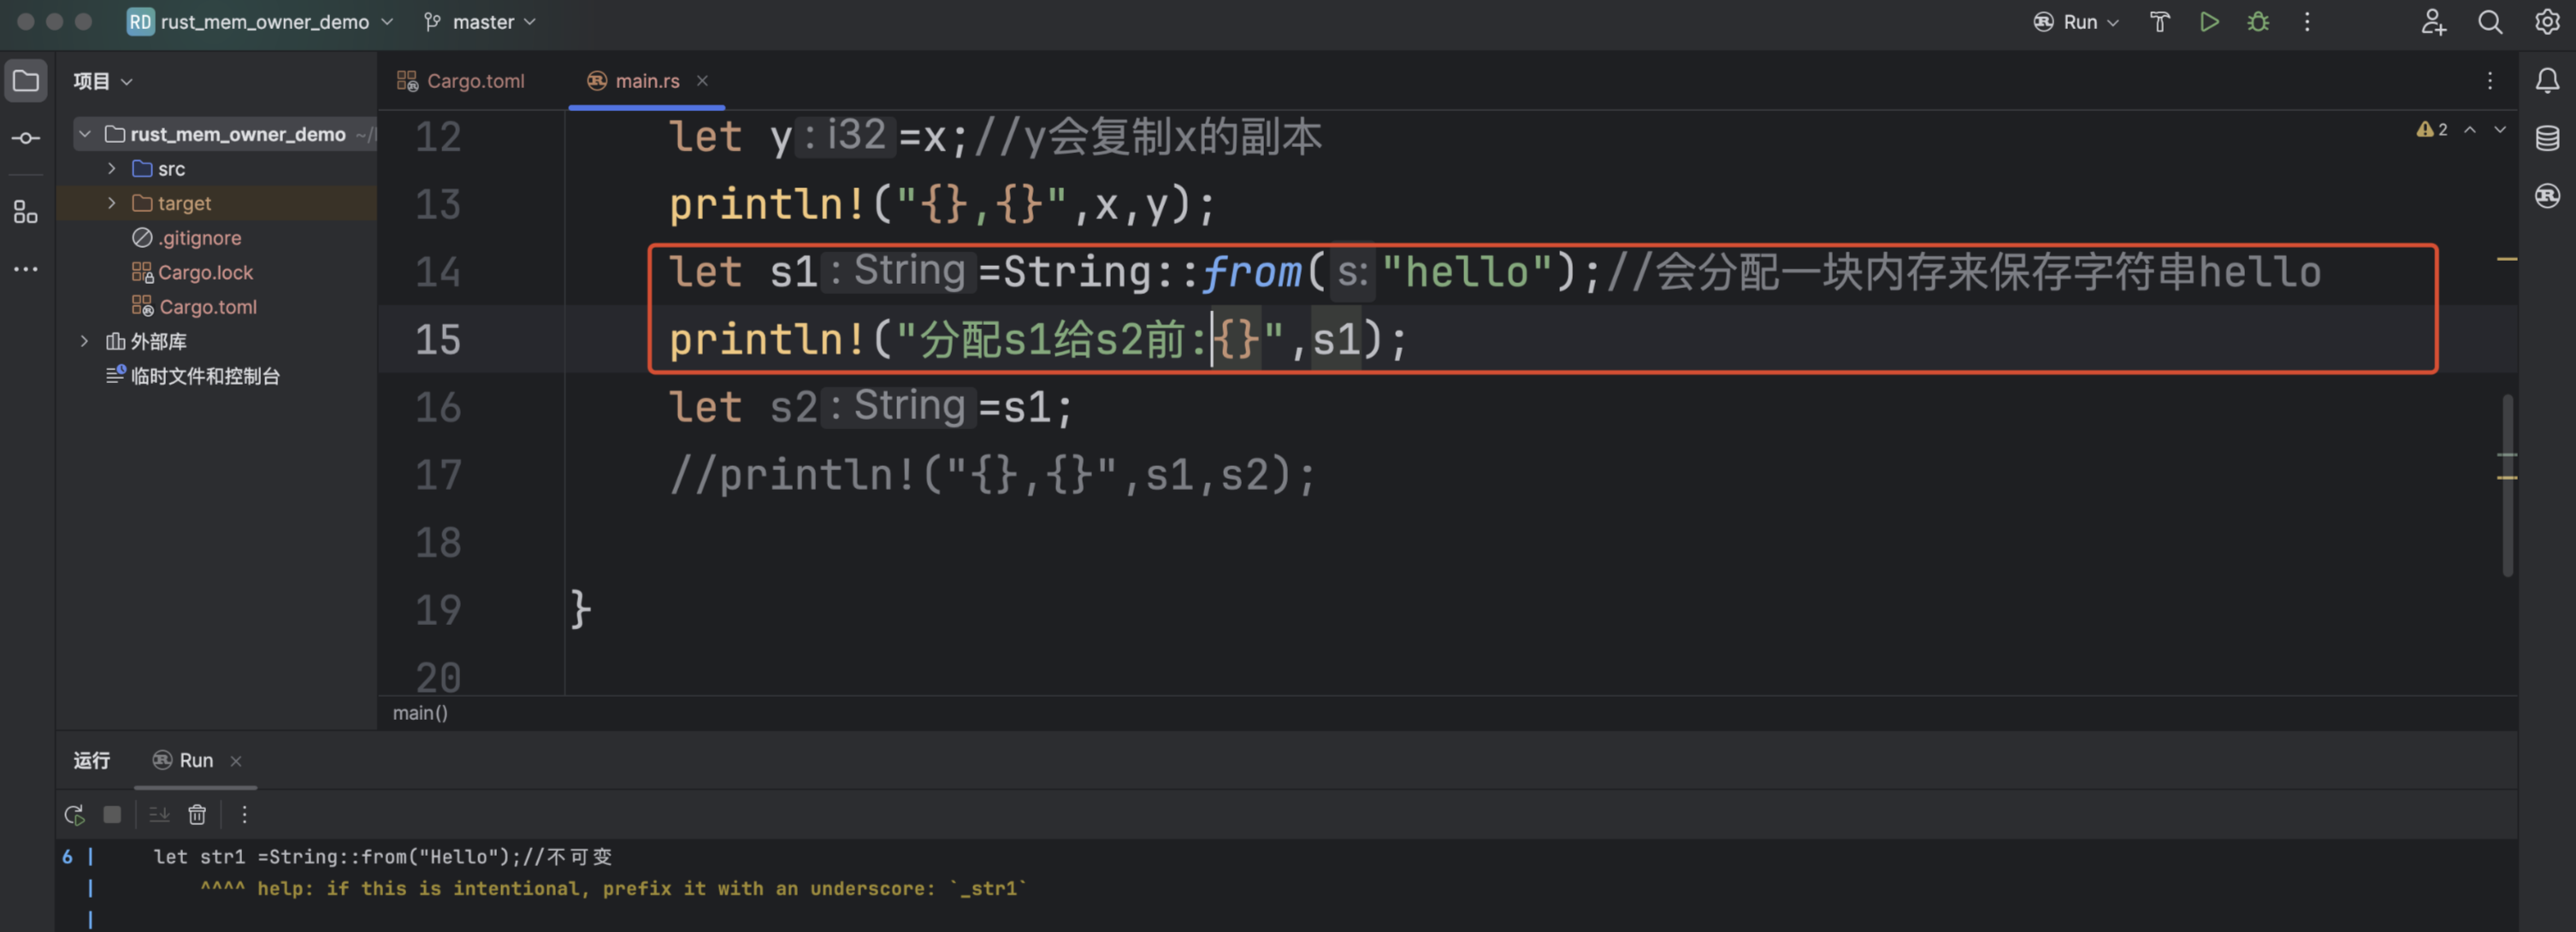This screenshot has width=2576, height=932.
Task: Click the Search Everywhere magnifier icon
Action: [x=2490, y=22]
